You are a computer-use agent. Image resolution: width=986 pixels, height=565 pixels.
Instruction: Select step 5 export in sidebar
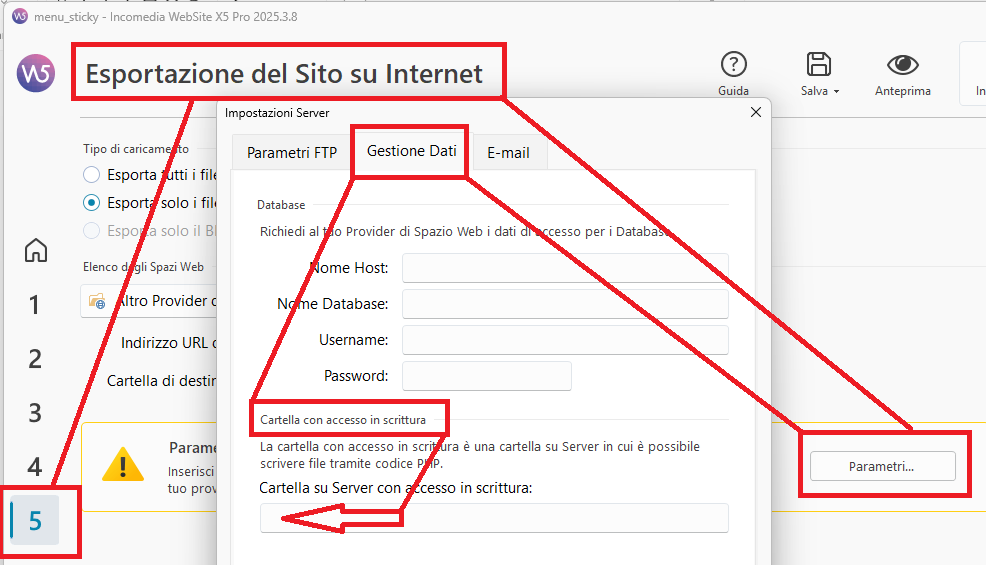pos(35,521)
